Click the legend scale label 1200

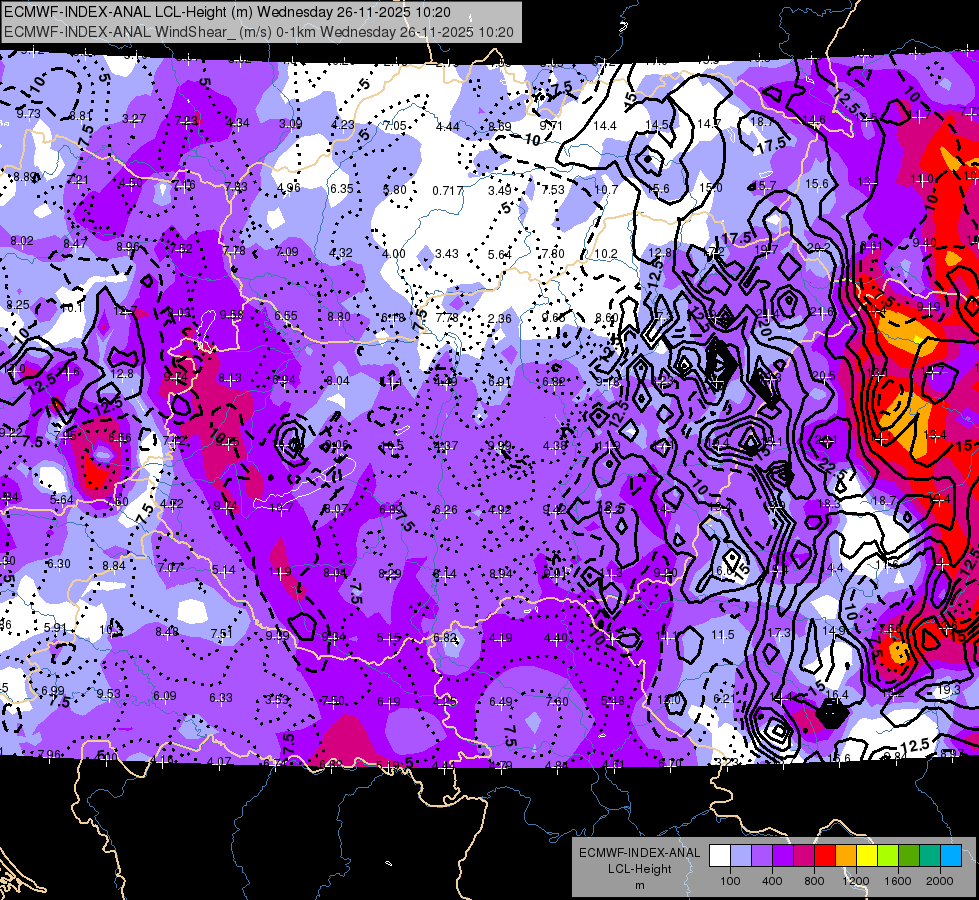(x=856, y=881)
